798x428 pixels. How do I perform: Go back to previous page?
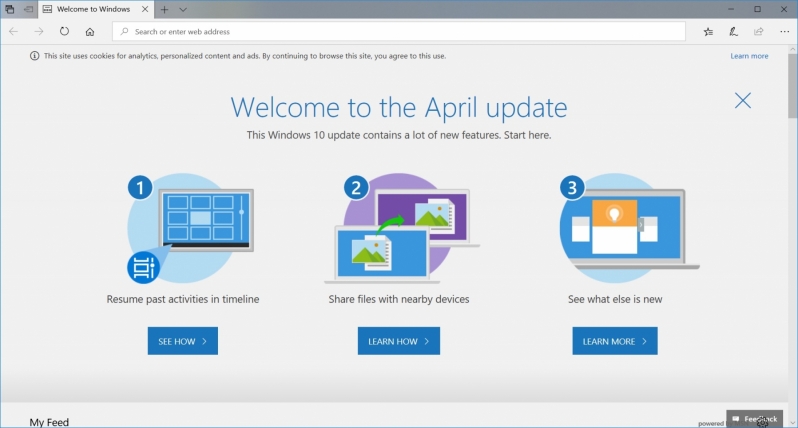(x=13, y=32)
